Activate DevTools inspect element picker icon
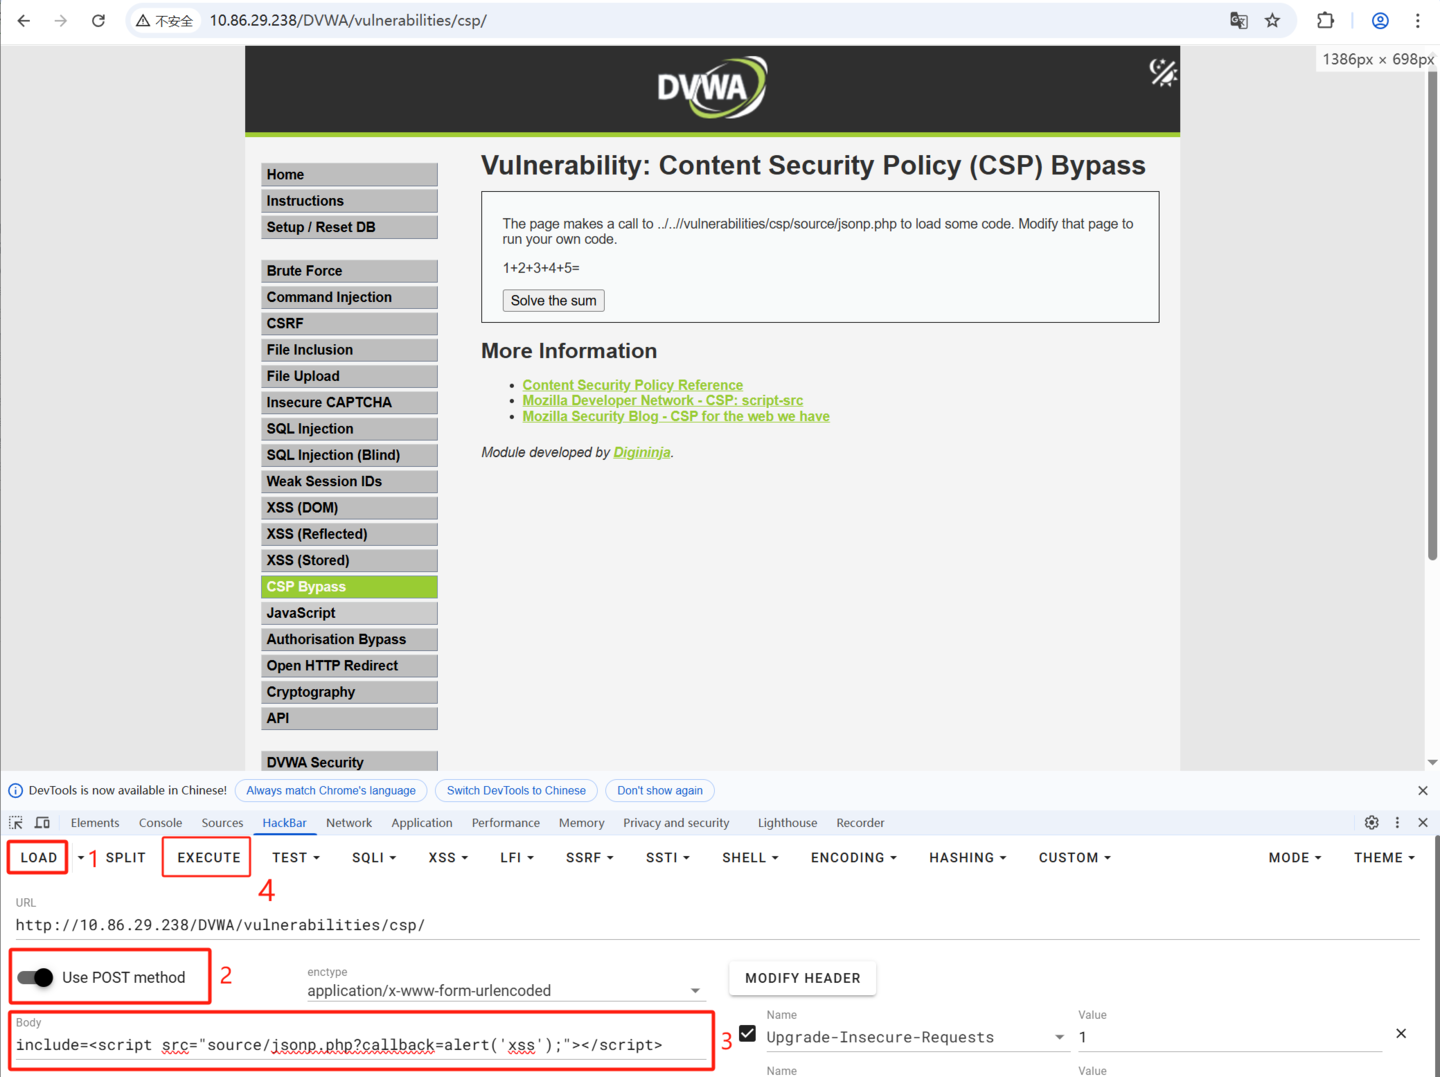Viewport: 1440px width, 1077px height. [x=16, y=823]
